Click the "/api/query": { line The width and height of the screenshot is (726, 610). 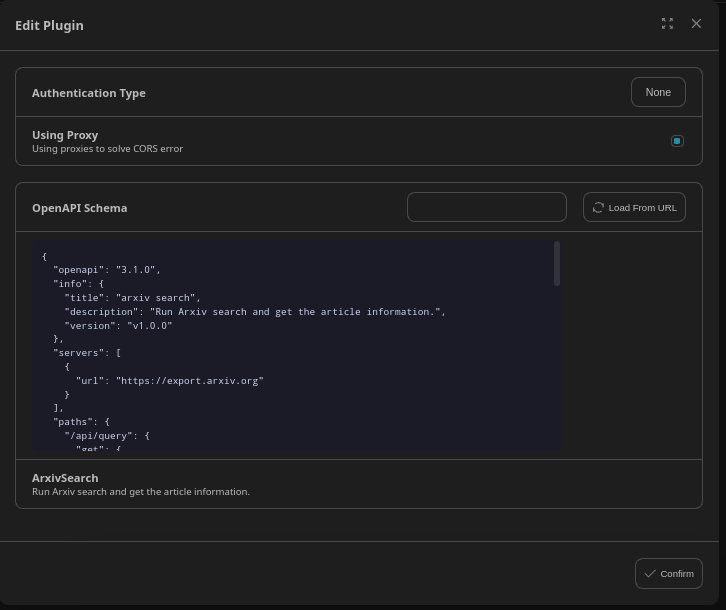coord(107,436)
